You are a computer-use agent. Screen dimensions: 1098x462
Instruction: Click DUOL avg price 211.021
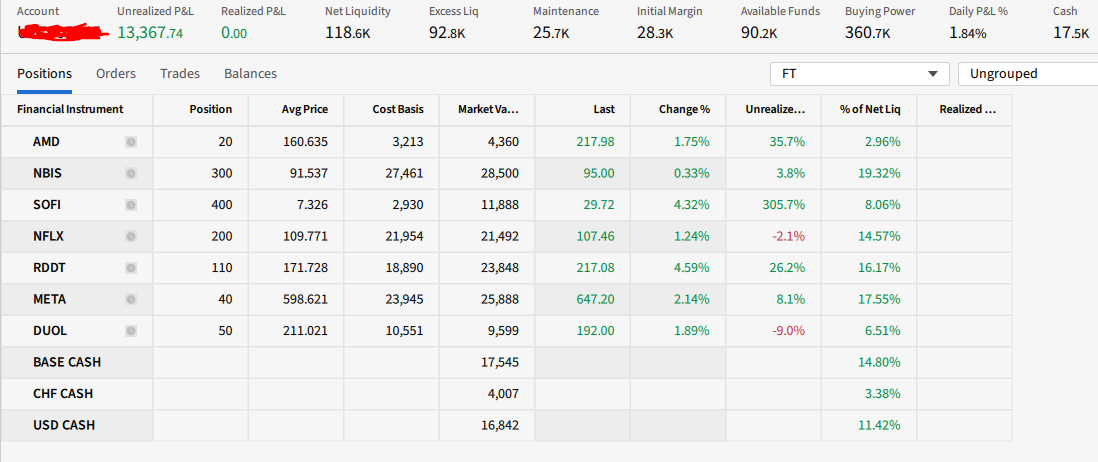(306, 331)
